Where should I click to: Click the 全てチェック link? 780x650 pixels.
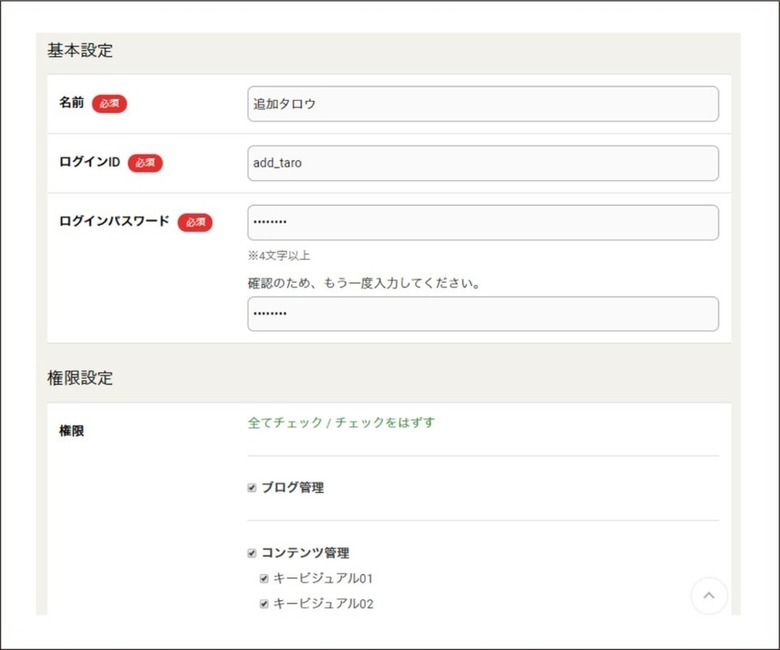(x=285, y=423)
